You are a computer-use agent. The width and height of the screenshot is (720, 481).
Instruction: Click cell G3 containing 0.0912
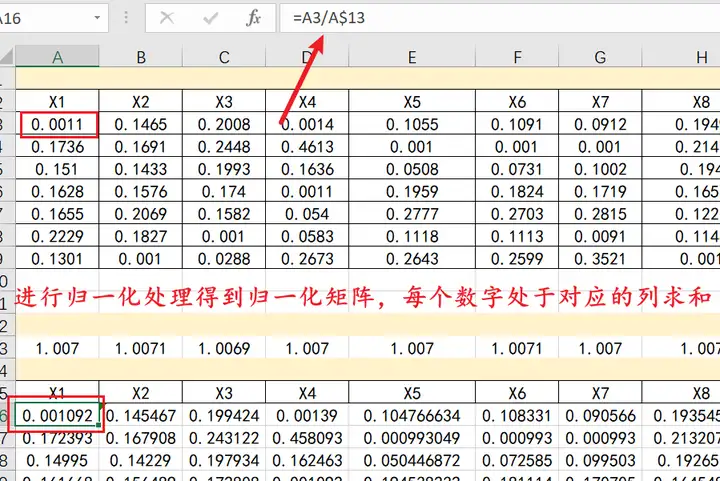pyautogui.click(x=600, y=124)
